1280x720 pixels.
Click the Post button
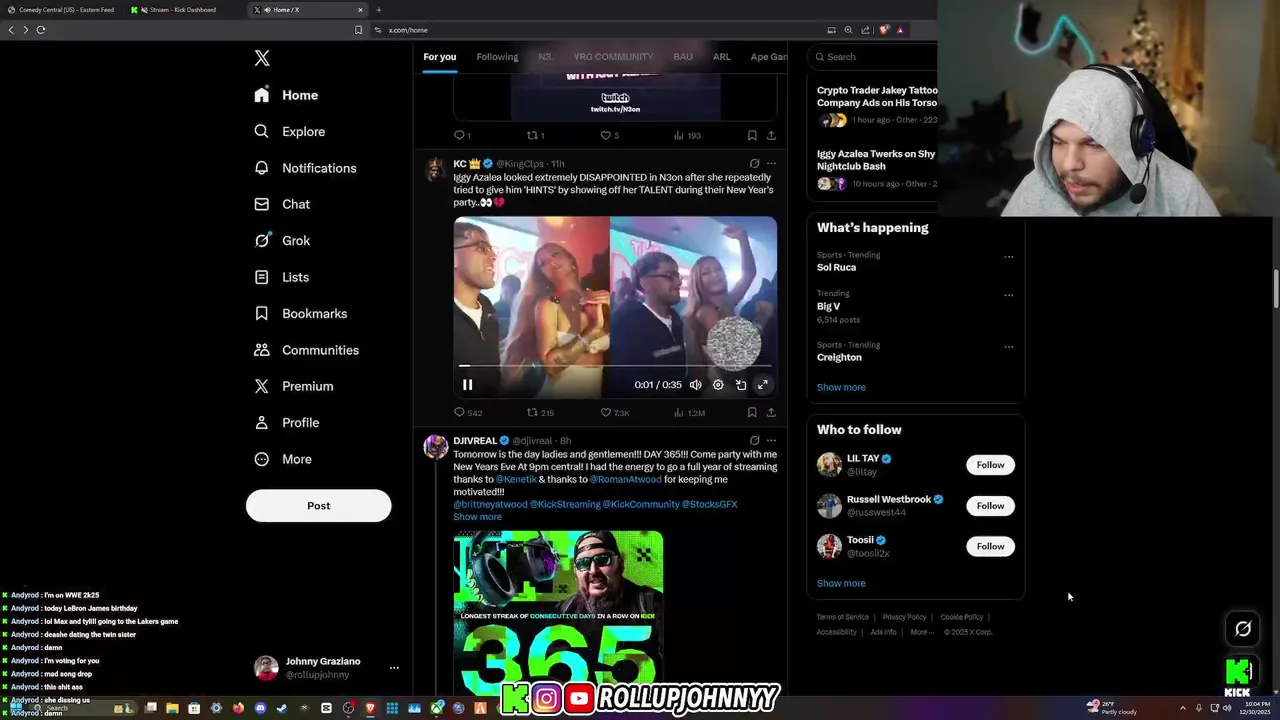318,505
